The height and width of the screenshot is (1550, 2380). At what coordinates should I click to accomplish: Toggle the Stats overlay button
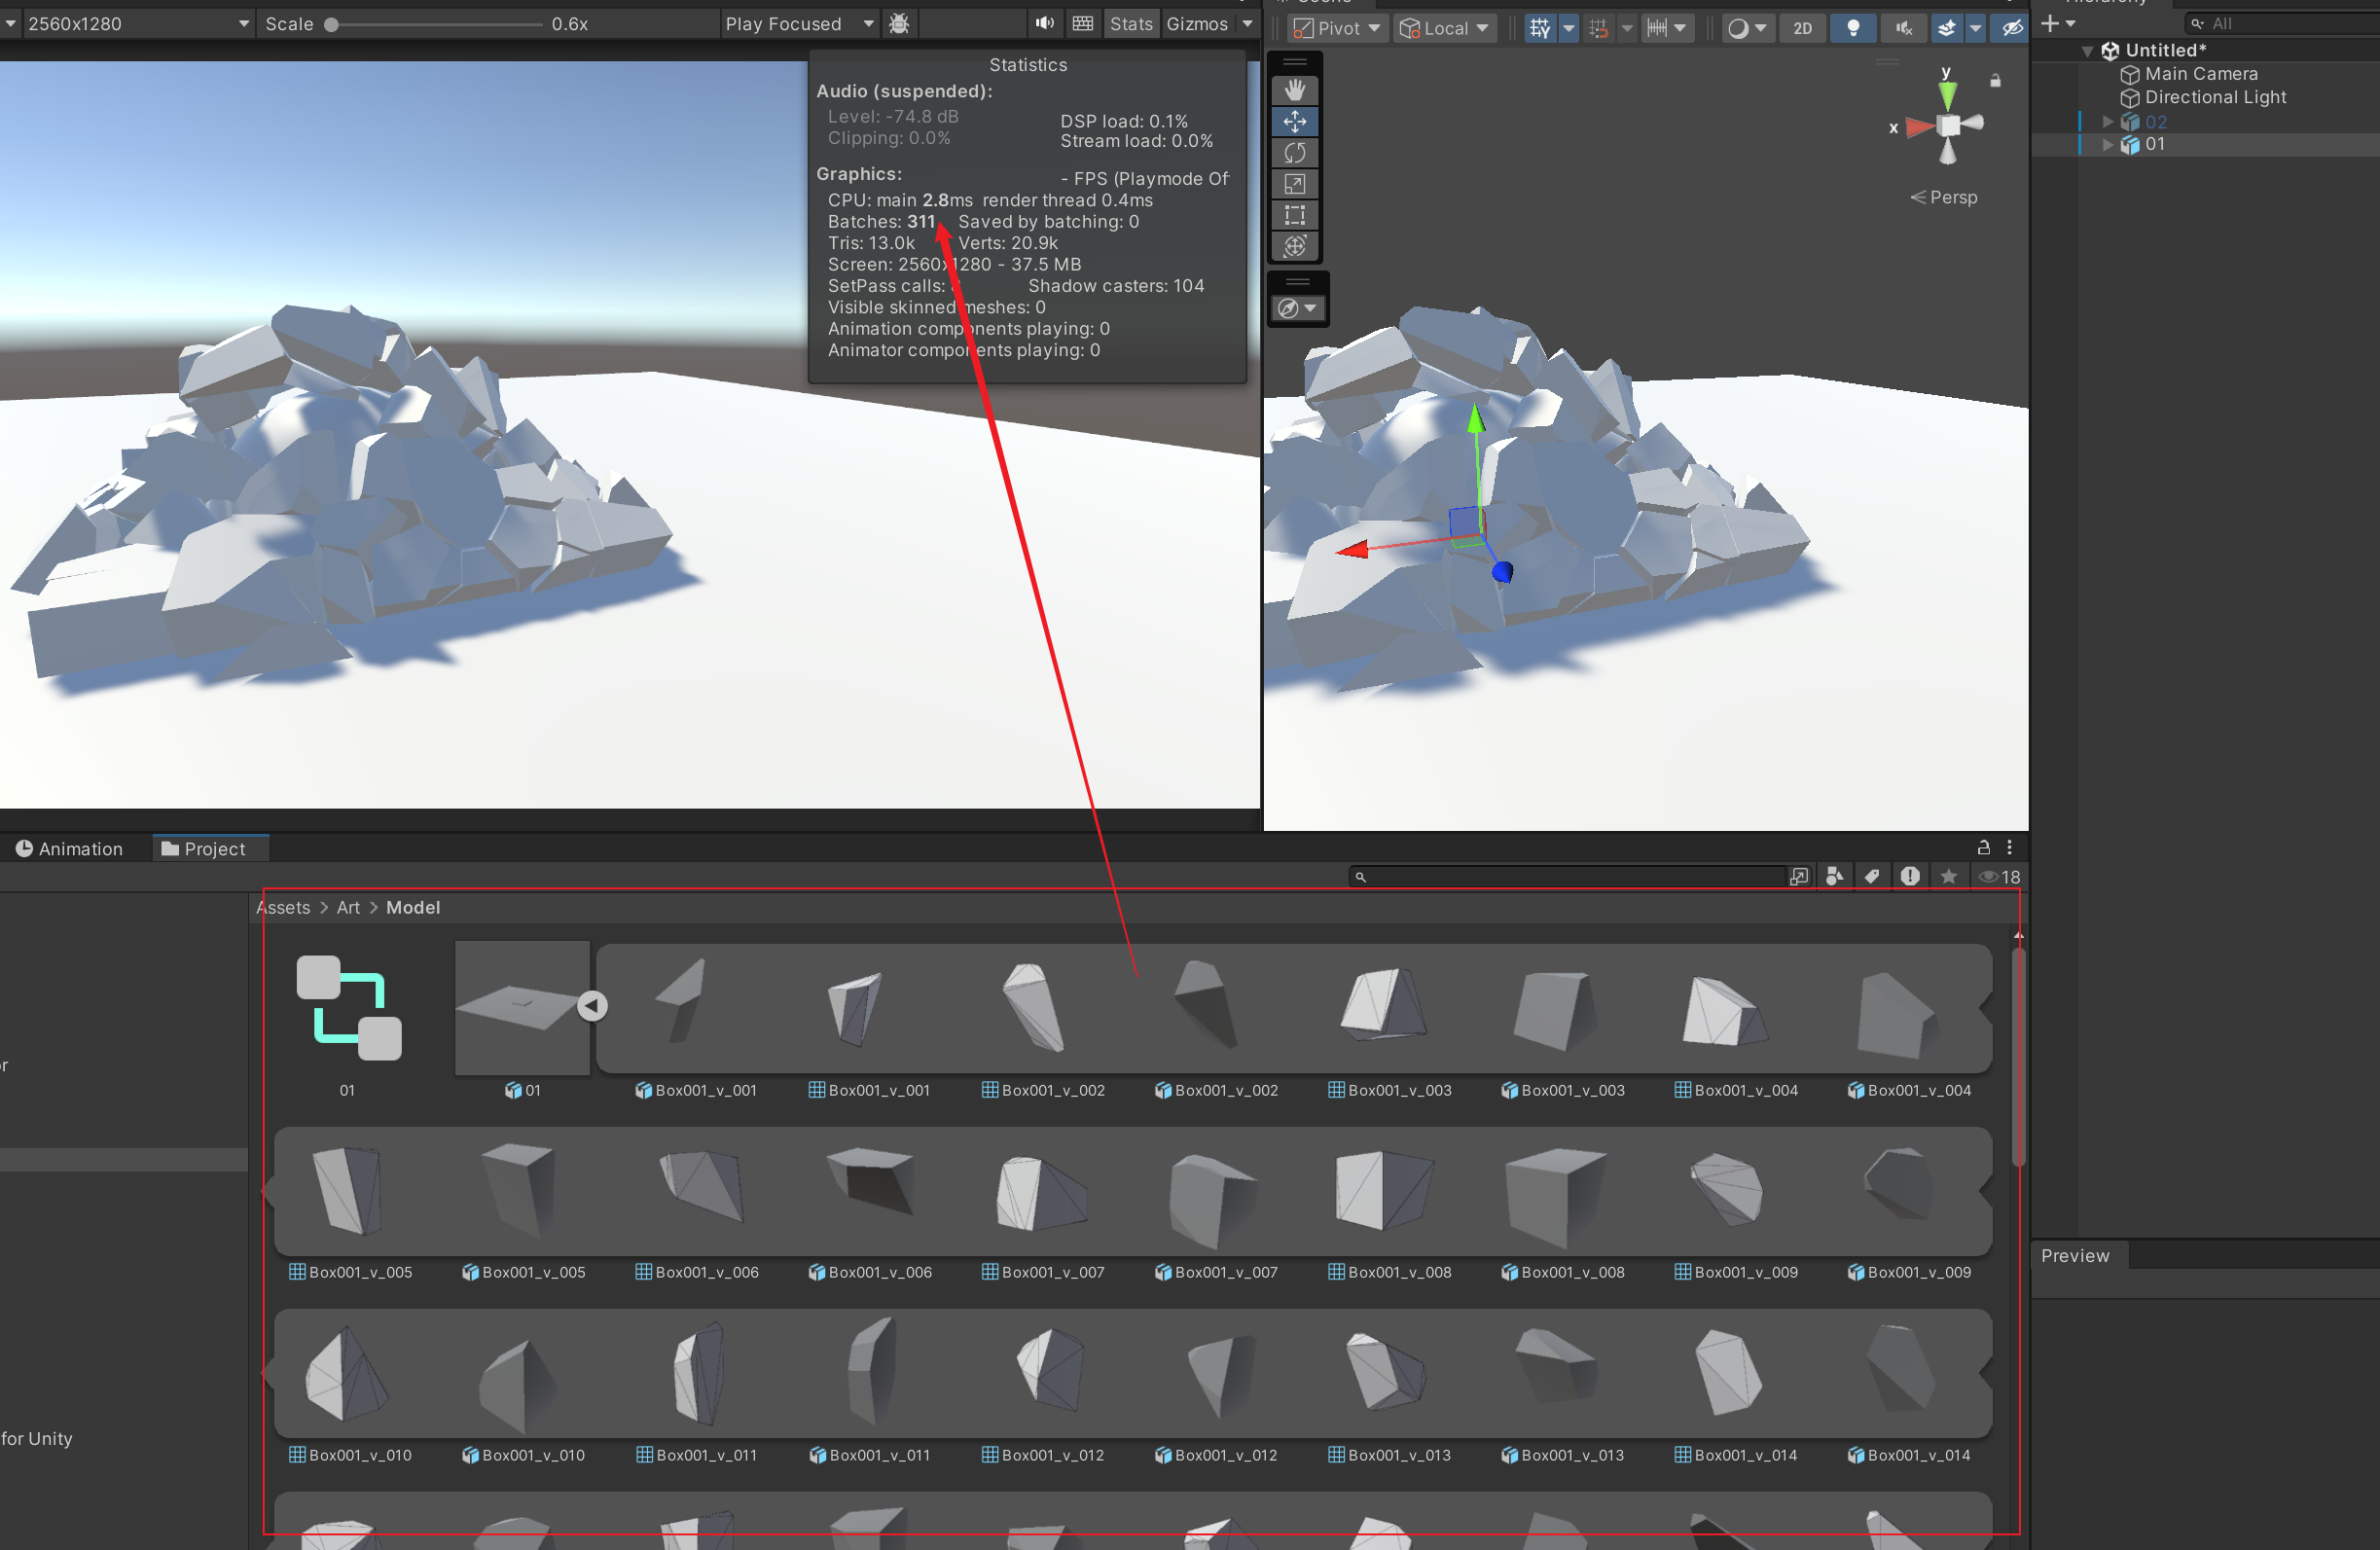coord(1131,23)
